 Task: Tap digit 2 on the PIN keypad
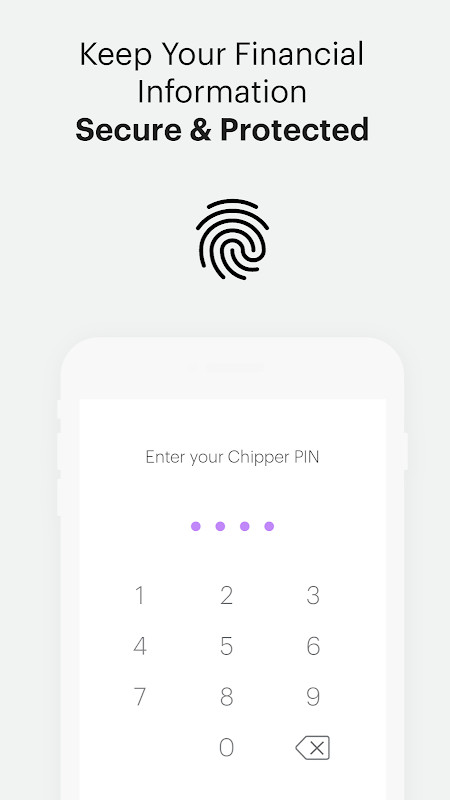pyautogui.click(x=227, y=595)
